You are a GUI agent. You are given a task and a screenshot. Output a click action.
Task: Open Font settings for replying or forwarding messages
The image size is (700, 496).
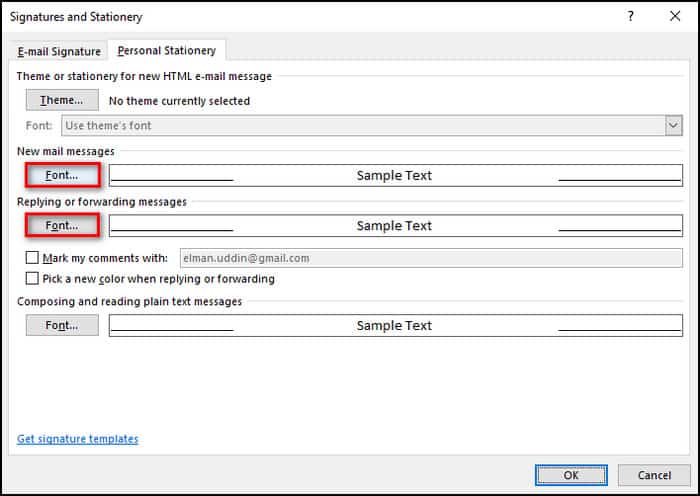[x=62, y=225]
